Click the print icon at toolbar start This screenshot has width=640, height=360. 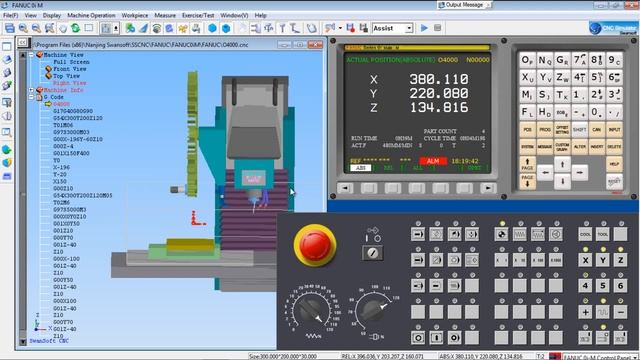10,28
